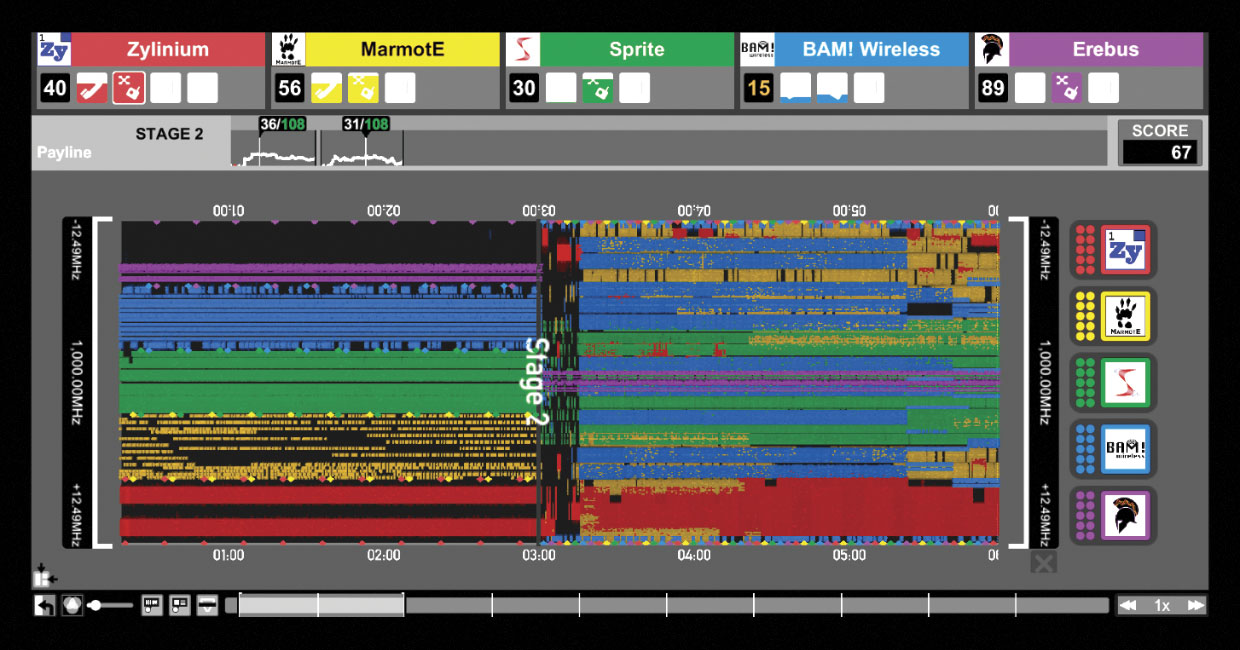1240x650 pixels.
Task: Toggle Erebus team filter in side panel
Action: coord(1113,516)
